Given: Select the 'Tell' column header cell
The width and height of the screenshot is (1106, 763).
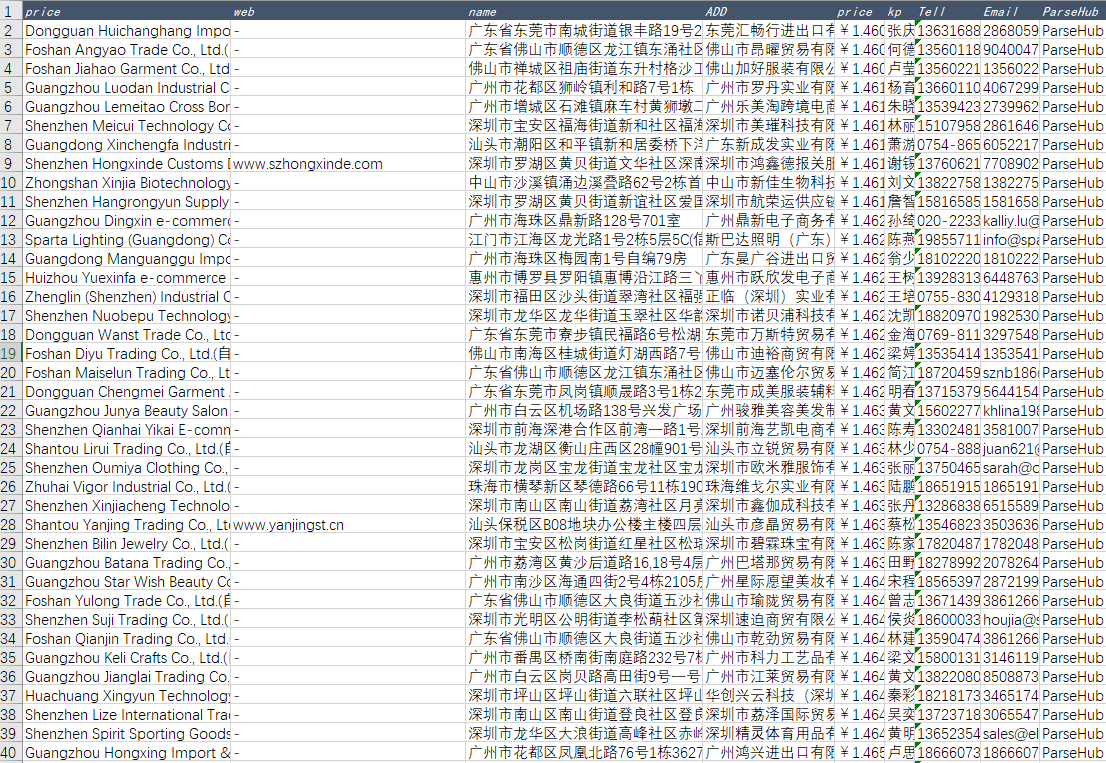Looking at the screenshot, I should point(948,11).
